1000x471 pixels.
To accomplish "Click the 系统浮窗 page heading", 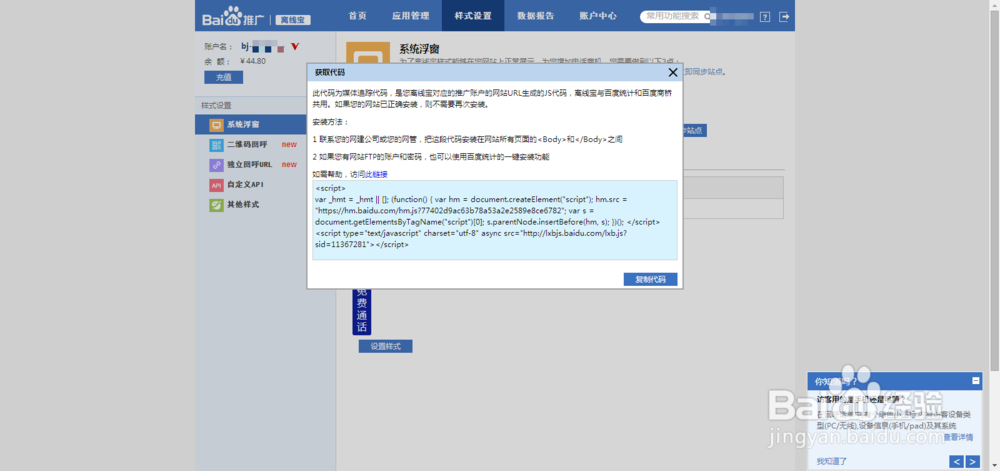I will pyautogui.click(x=420, y=49).
